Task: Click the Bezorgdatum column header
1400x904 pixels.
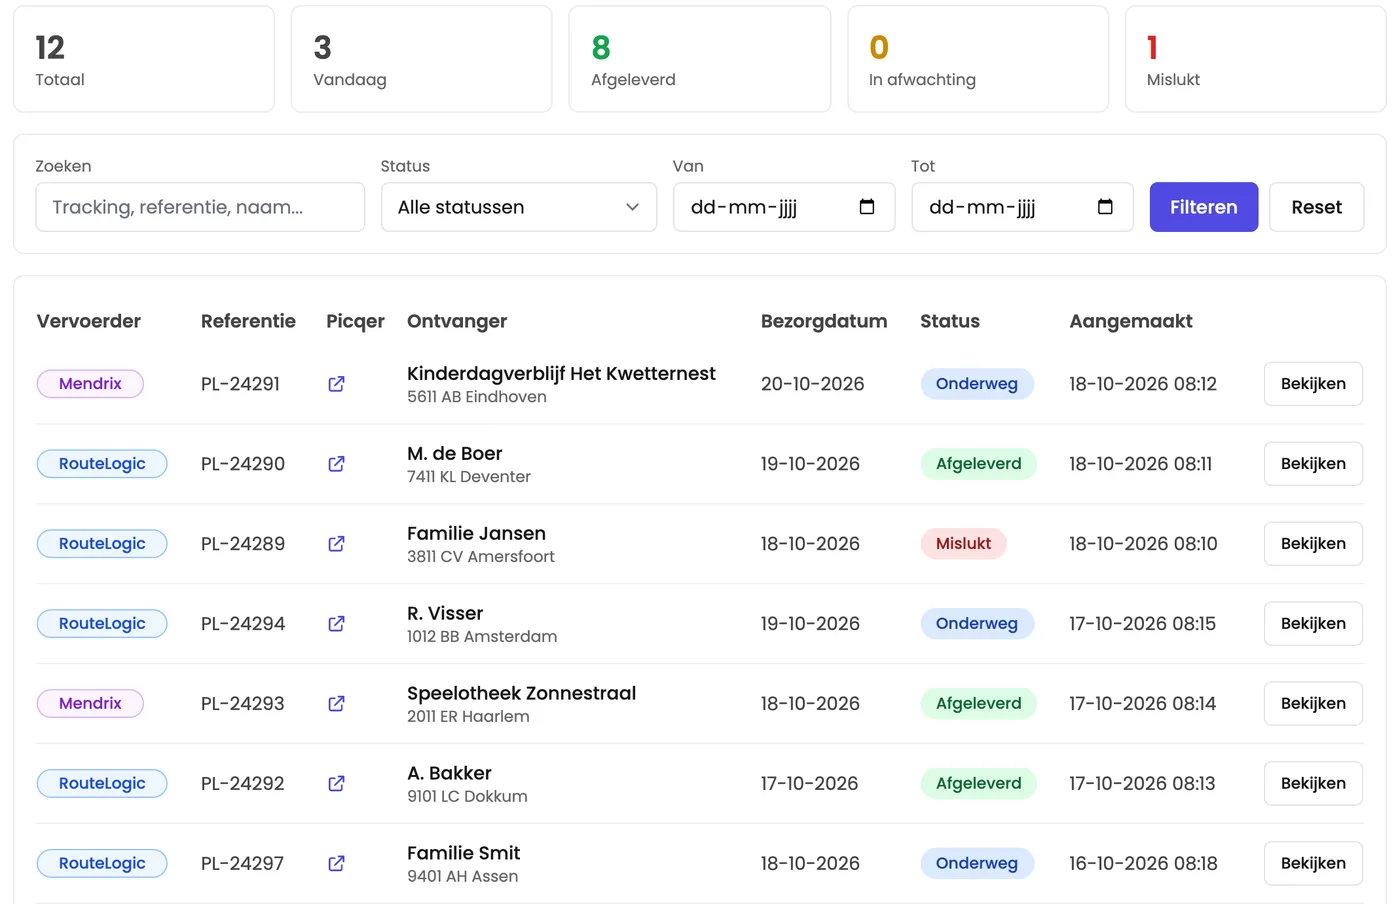Action: click(824, 321)
